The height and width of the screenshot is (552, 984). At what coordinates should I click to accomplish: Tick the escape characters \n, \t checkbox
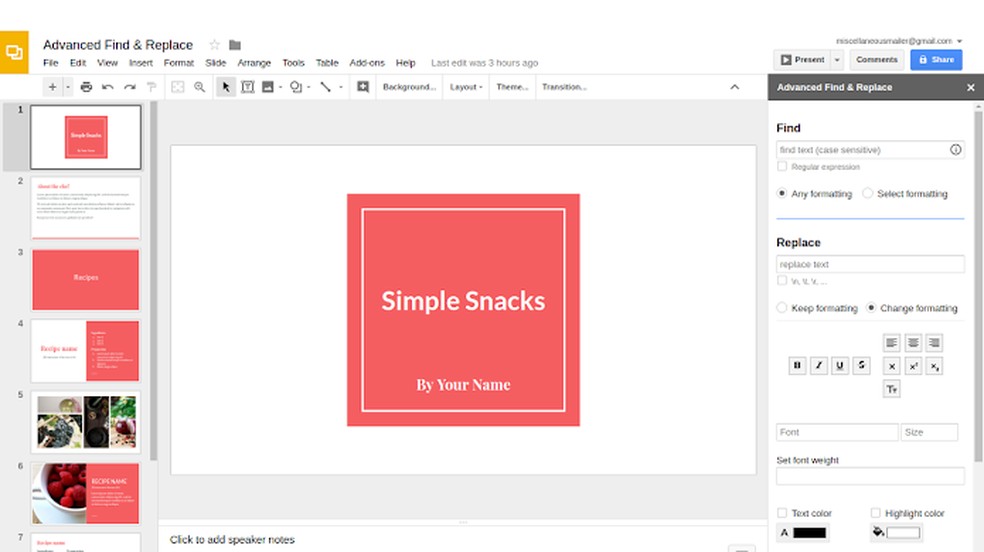click(x=782, y=280)
